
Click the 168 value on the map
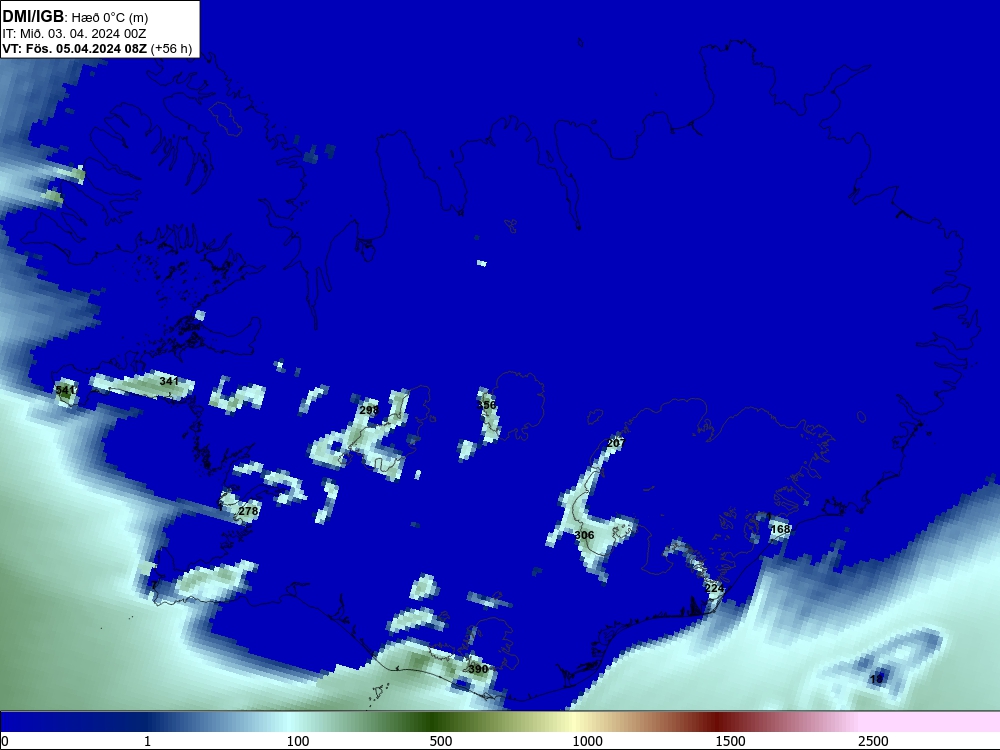780,529
